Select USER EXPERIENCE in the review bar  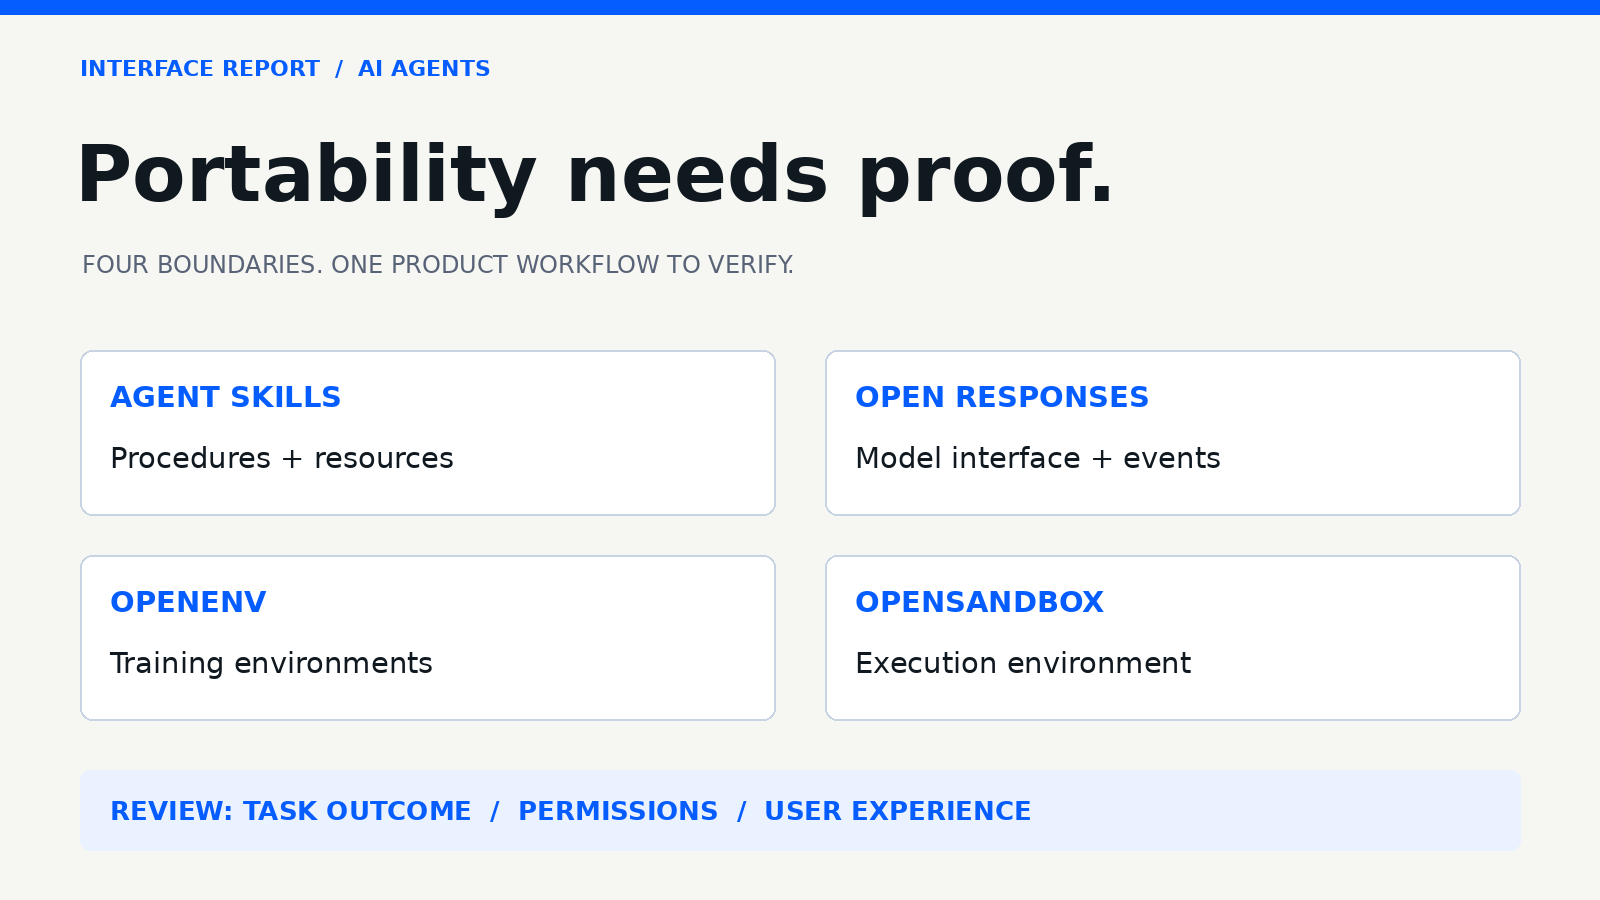click(898, 811)
